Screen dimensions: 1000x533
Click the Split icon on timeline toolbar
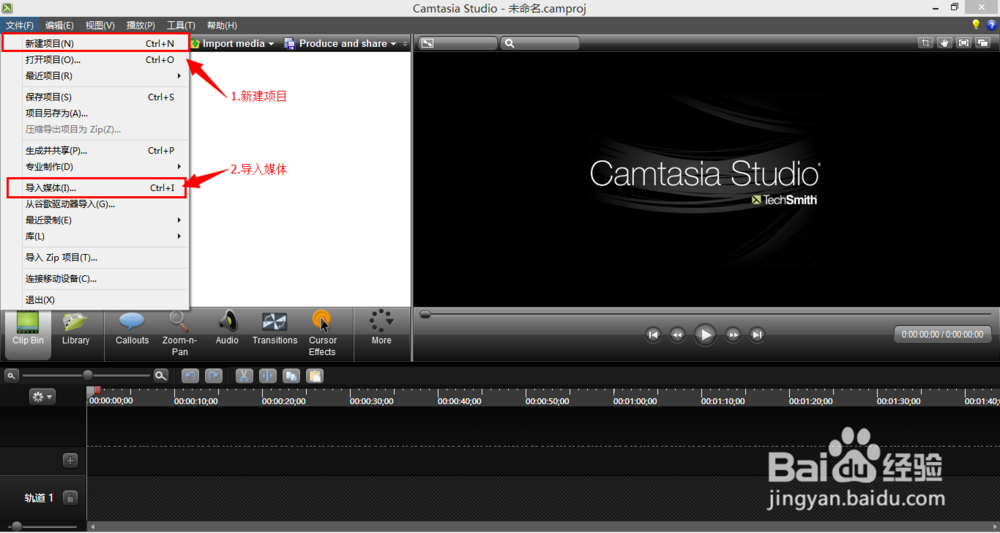click(267, 376)
